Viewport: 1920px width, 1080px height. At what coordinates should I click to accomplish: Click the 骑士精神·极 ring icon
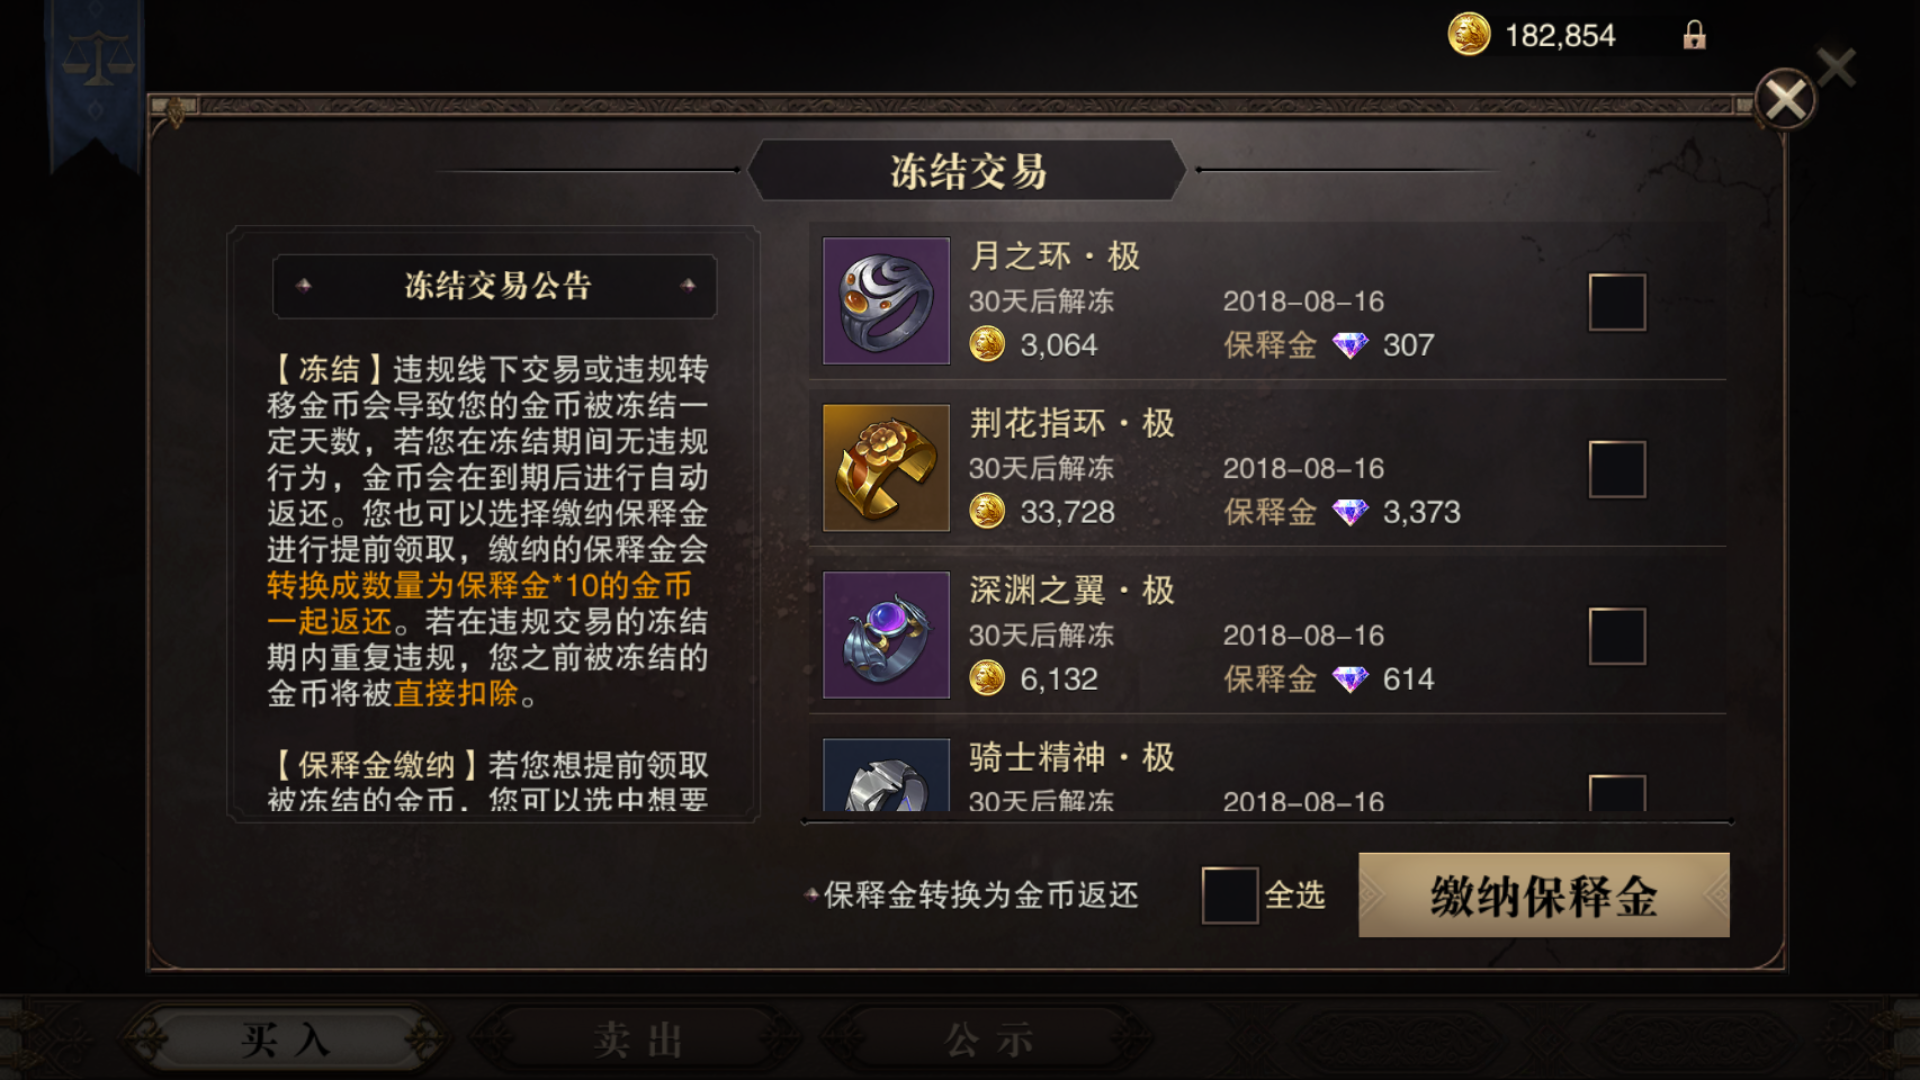click(886, 775)
